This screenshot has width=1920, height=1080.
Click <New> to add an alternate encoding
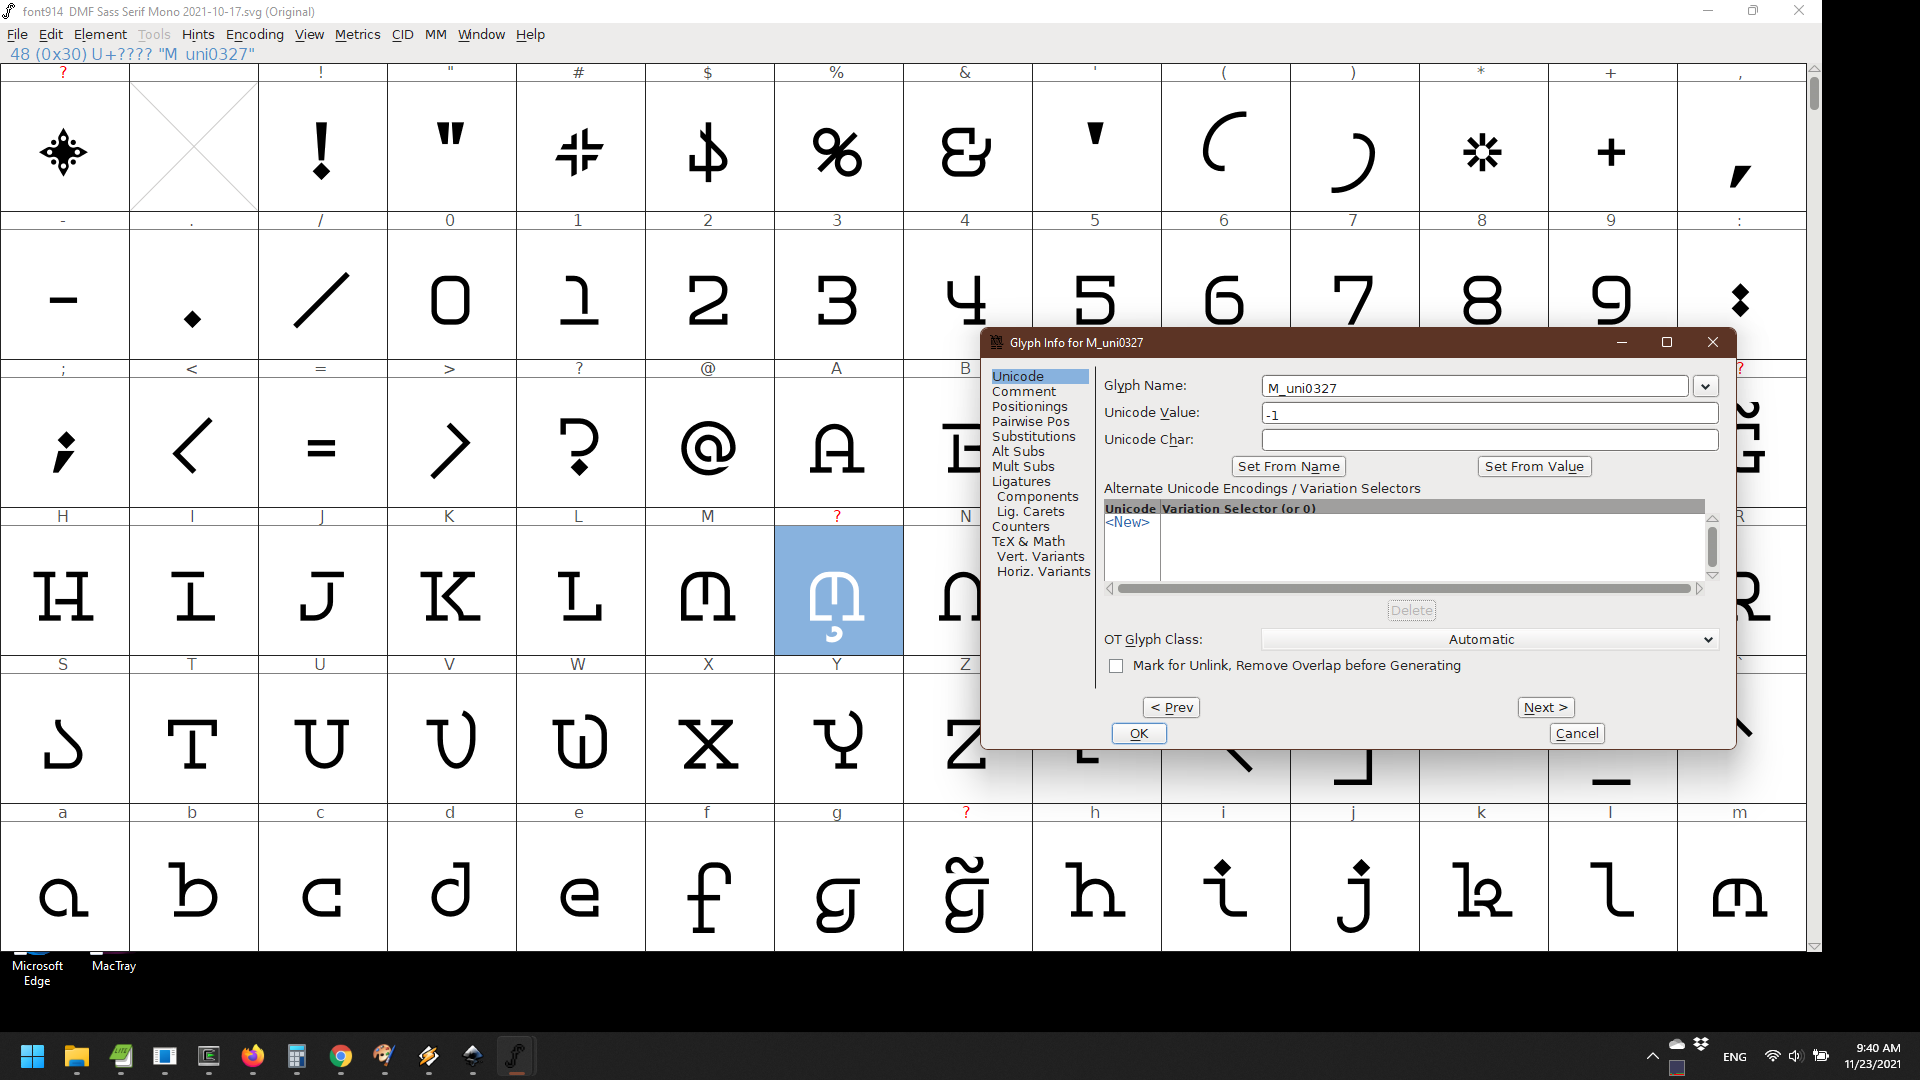point(1128,522)
